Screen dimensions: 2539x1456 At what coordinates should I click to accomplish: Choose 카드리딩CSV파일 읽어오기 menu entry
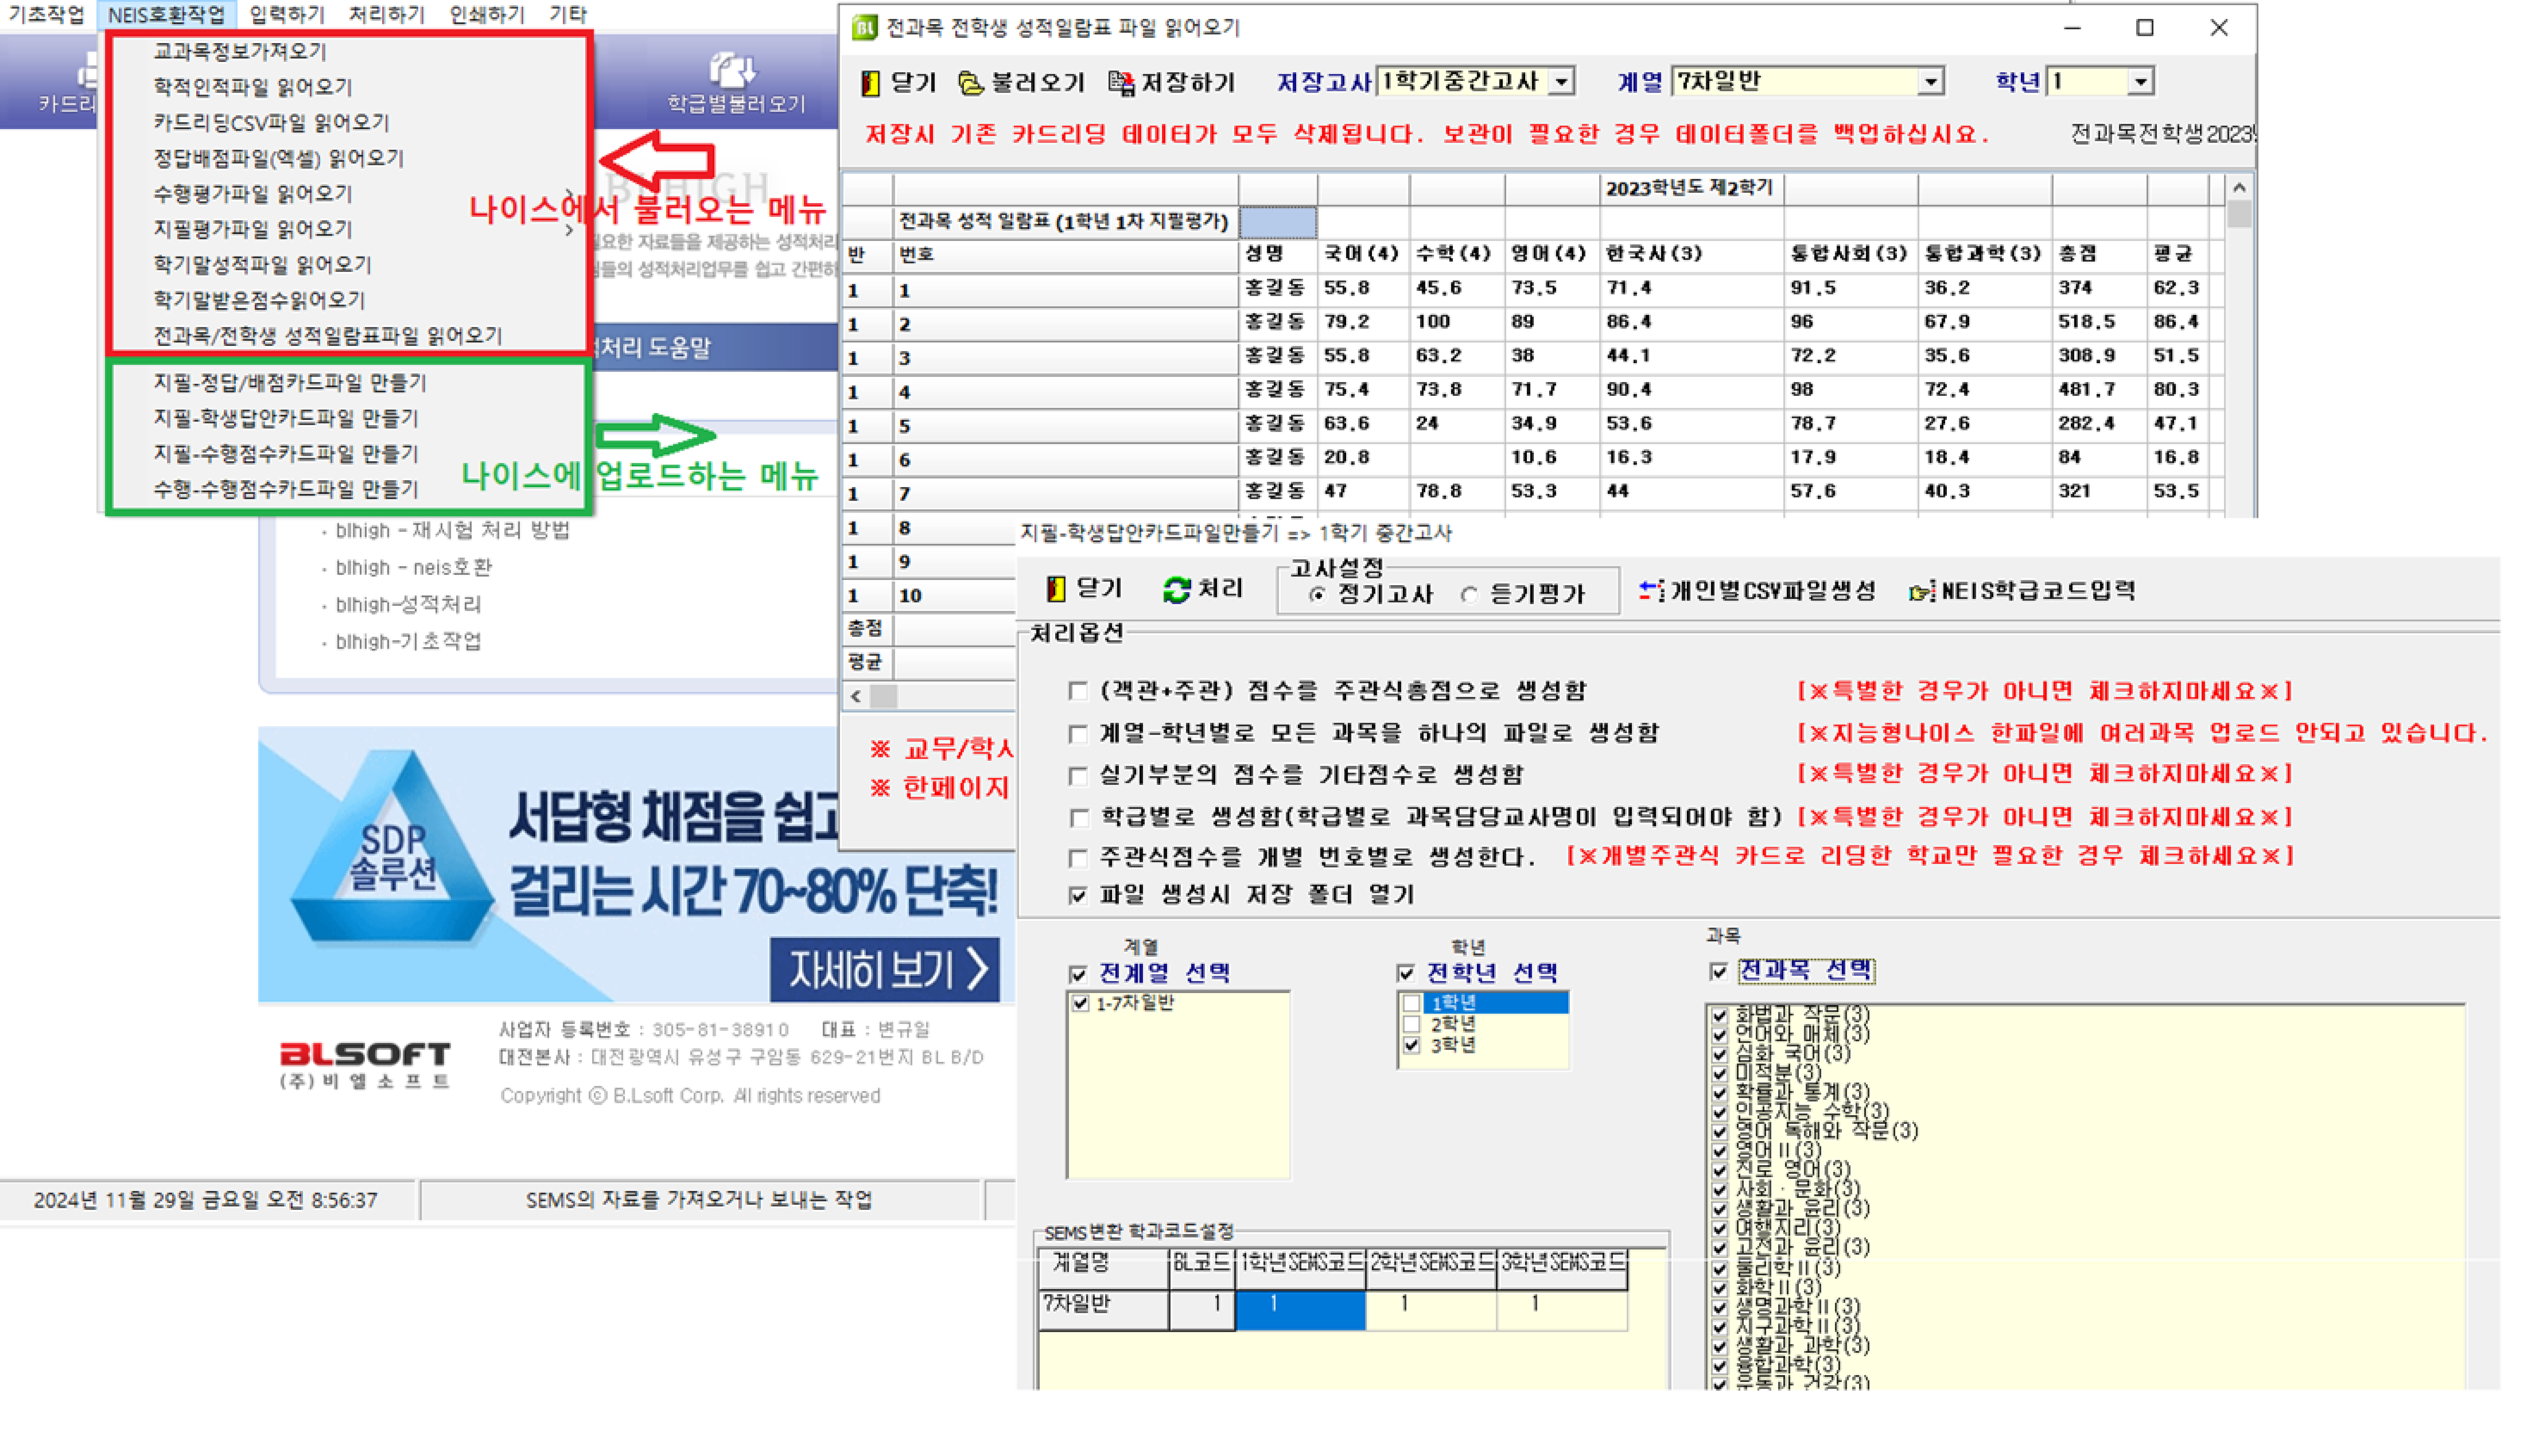pyautogui.click(x=271, y=123)
